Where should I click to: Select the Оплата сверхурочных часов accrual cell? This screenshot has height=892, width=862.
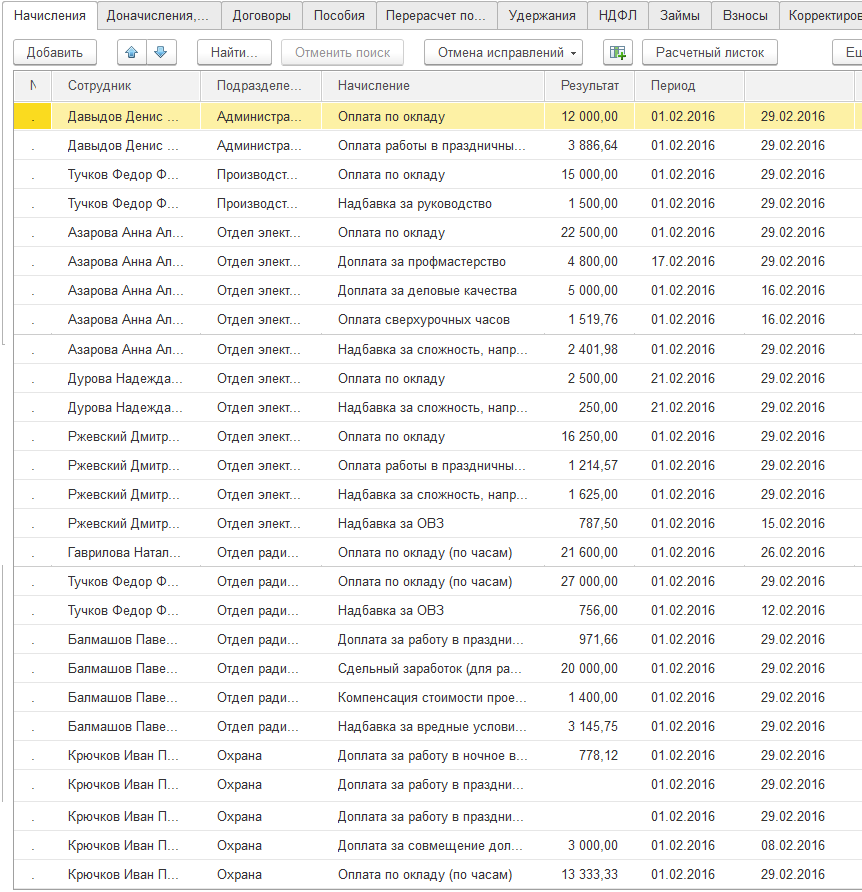pos(424,320)
